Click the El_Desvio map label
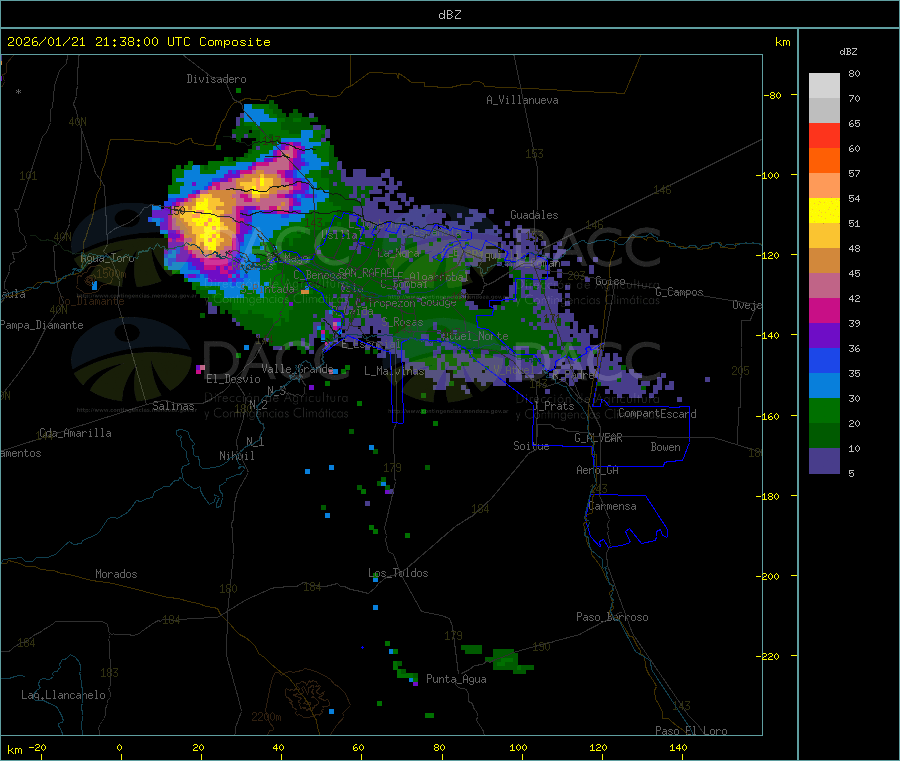Viewport: 900px width, 761px height. coord(233,379)
